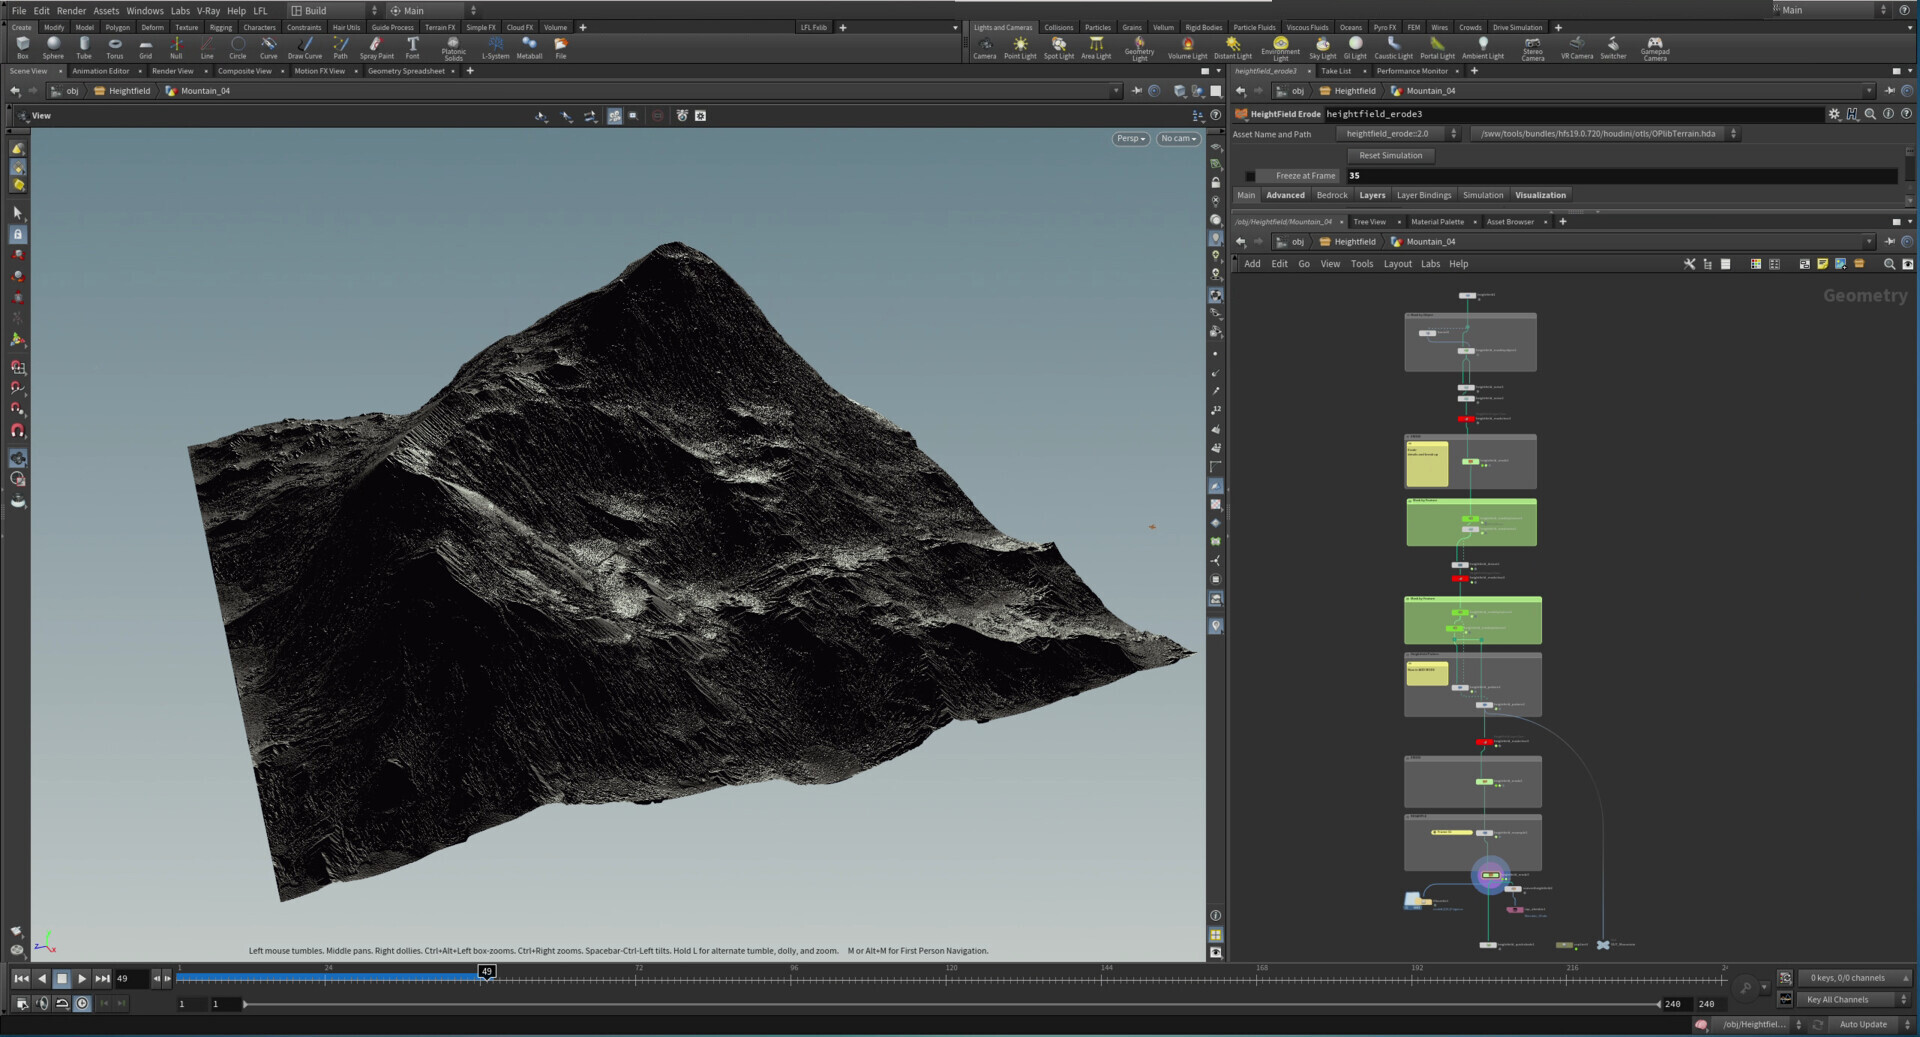Open the Build desktop dropdown
Viewport: 1920px width, 1037px height.
point(330,10)
